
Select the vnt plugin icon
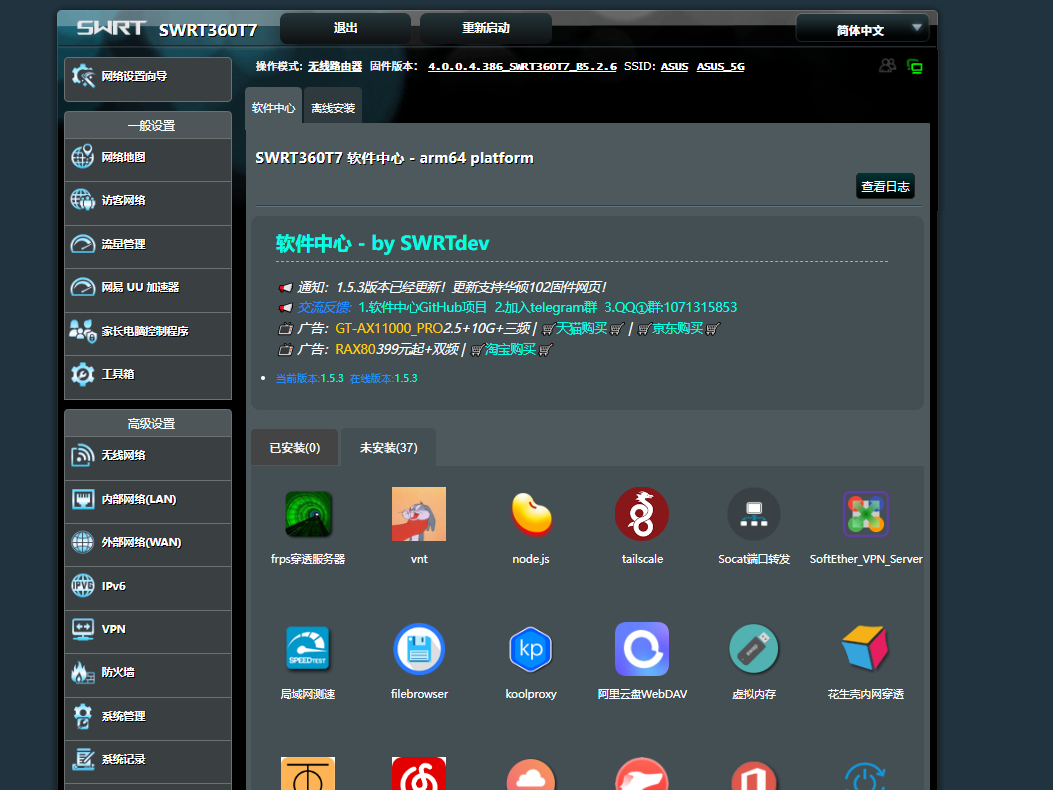click(x=419, y=515)
